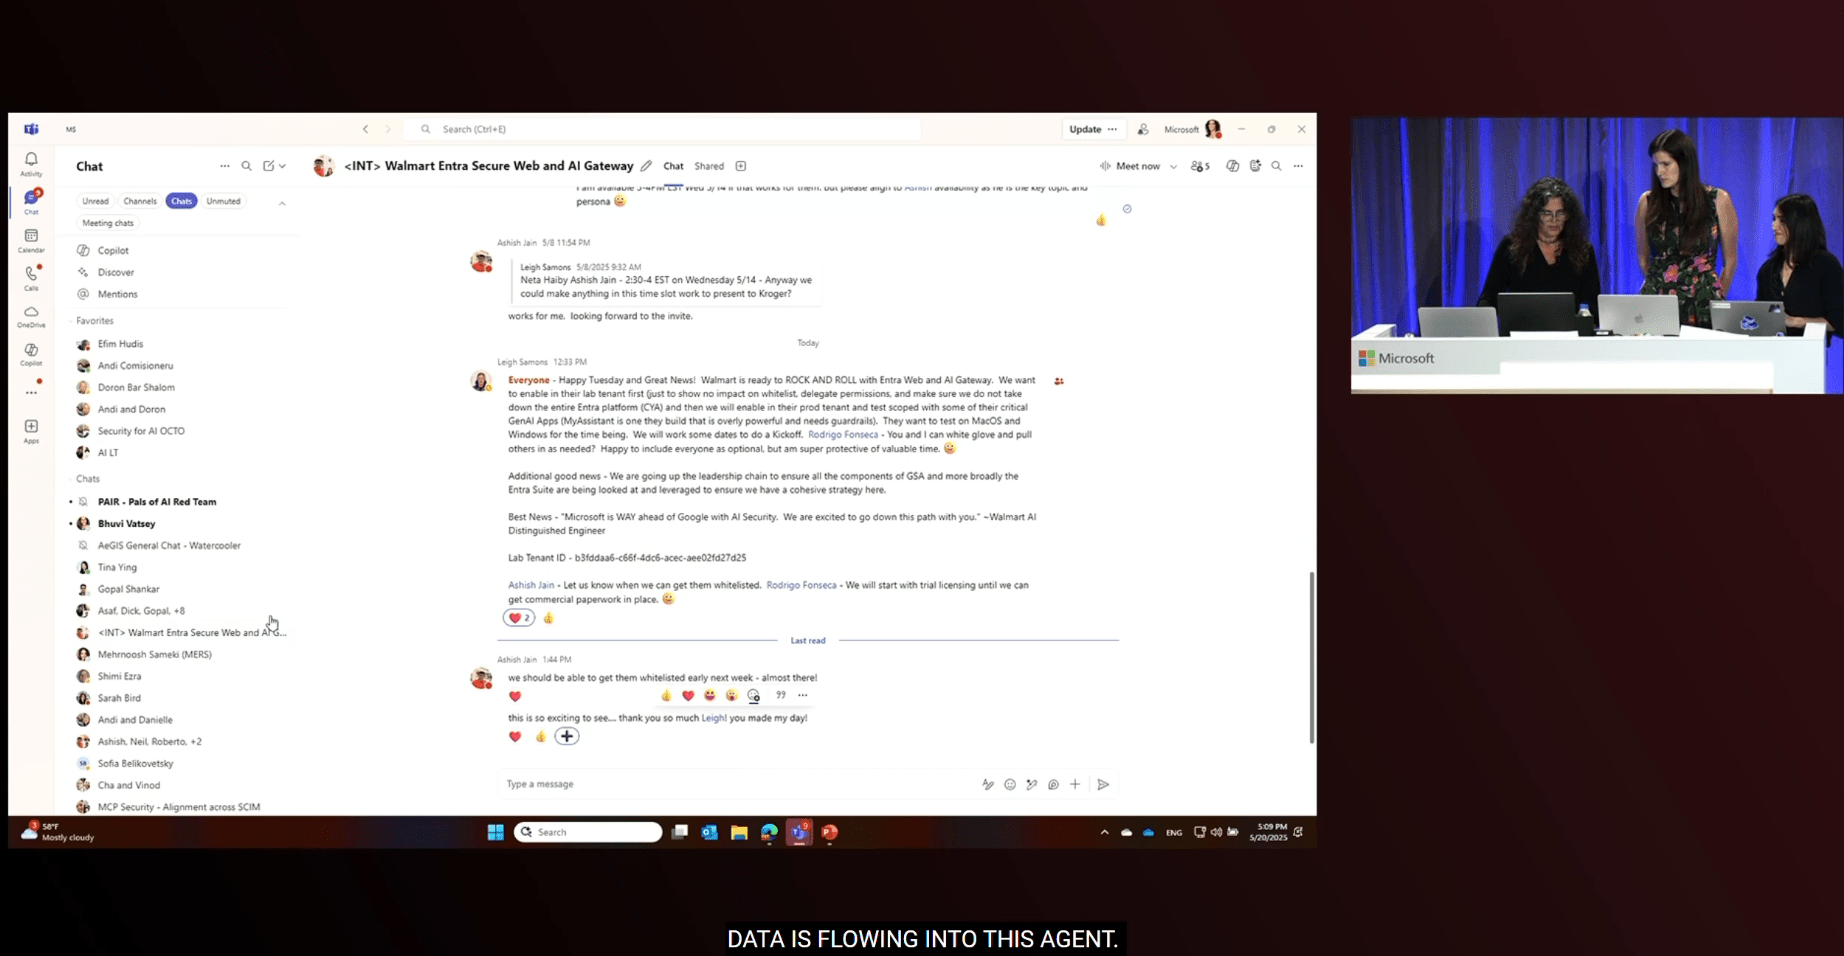Switch to the Chat tab in the chat header
Image resolution: width=1844 pixels, height=956 pixels.
(x=674, y=166)
